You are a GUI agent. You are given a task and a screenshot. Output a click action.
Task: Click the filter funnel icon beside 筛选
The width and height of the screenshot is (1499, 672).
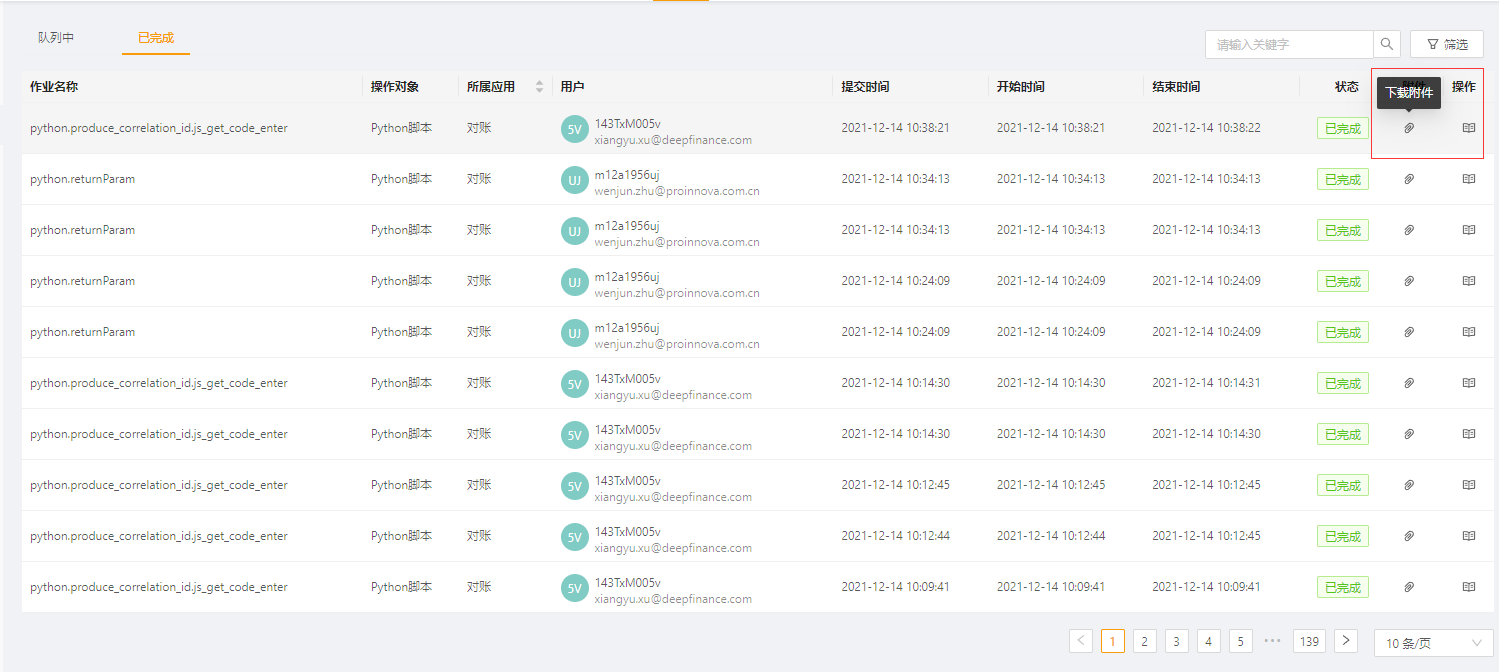(1434, 44)
